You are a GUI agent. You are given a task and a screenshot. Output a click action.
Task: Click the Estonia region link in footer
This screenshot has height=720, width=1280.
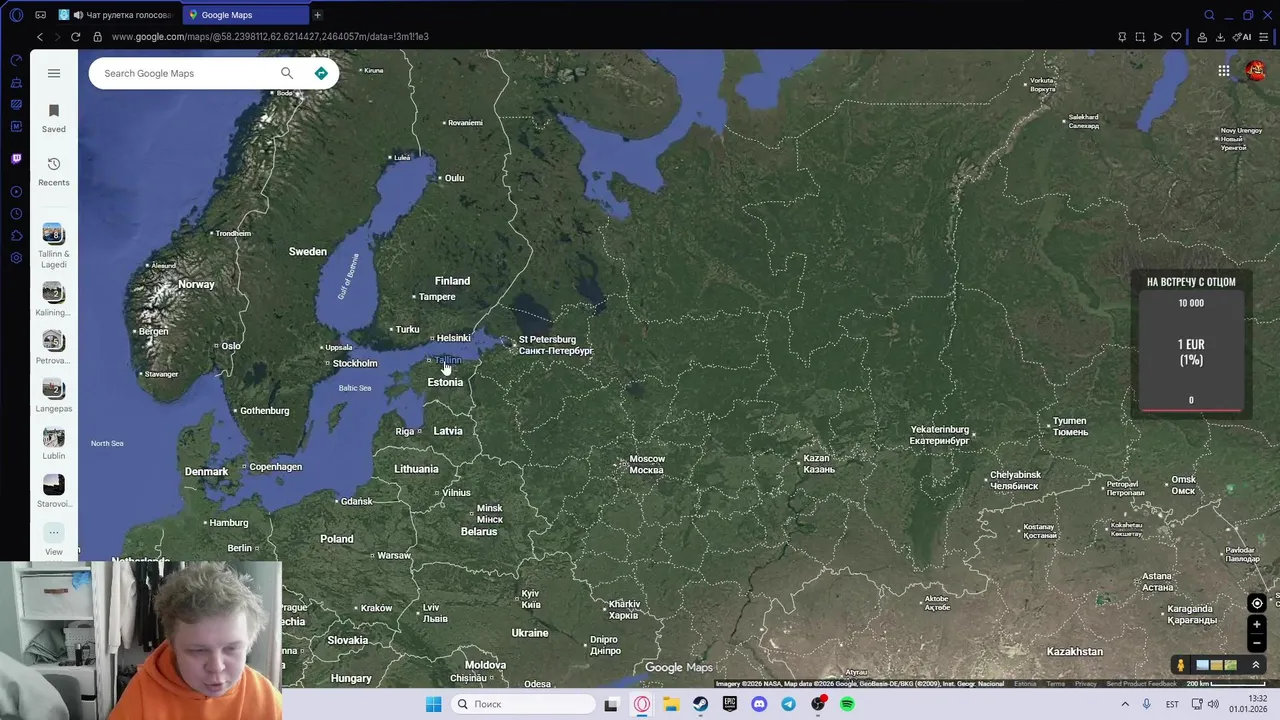coord(1025,684)
